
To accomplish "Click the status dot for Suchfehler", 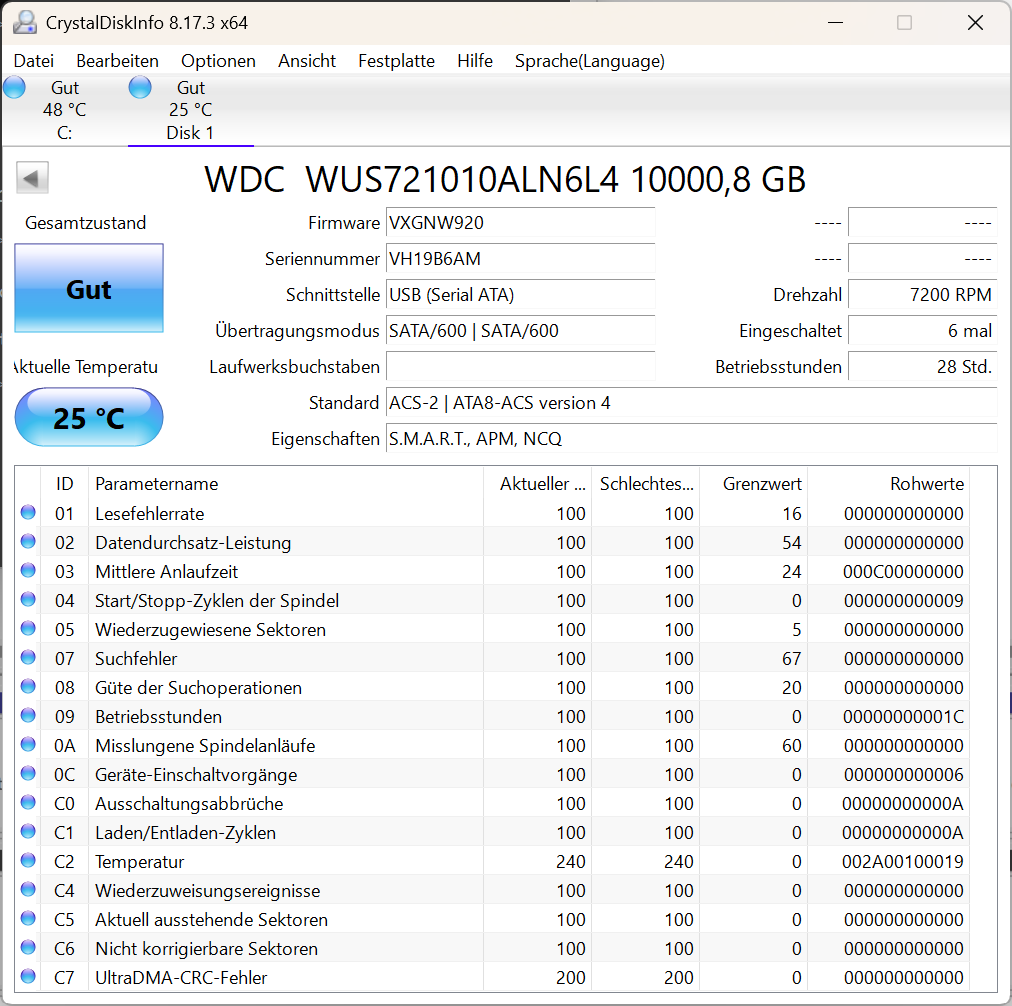I will click(28, 658).
